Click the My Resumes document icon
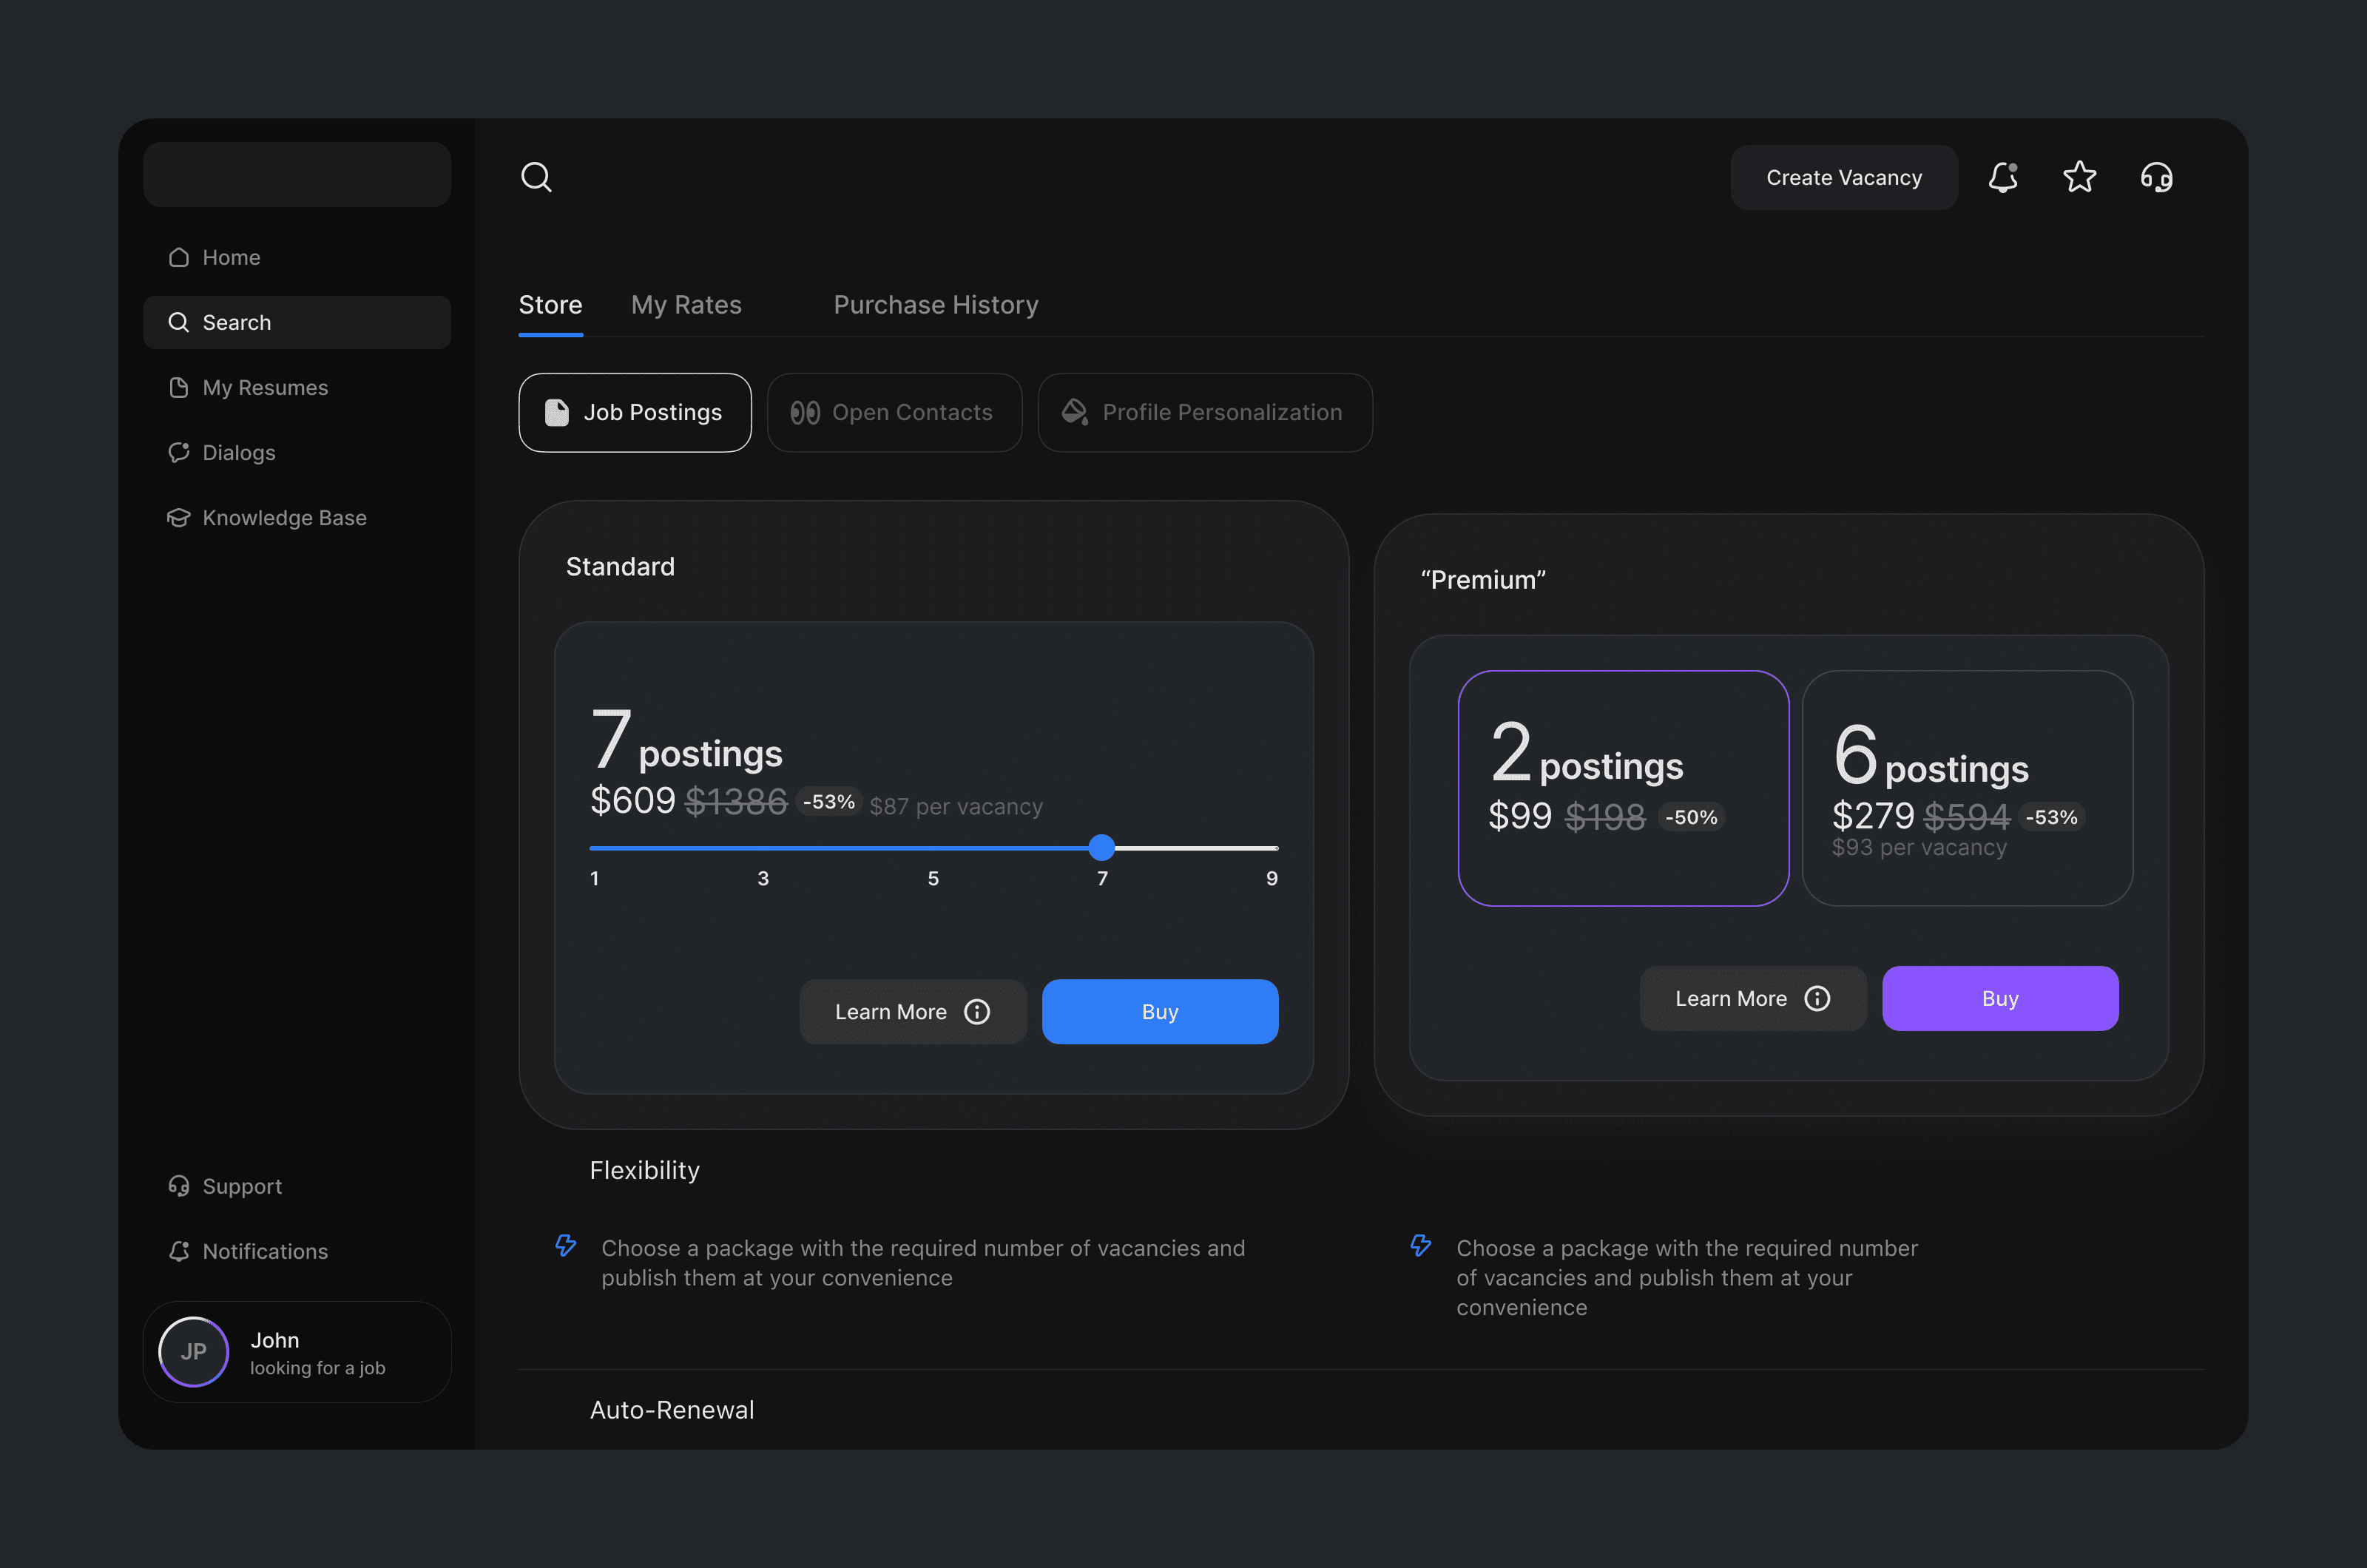Screen dimensions: 2367x1568 [x=179, y=388]
